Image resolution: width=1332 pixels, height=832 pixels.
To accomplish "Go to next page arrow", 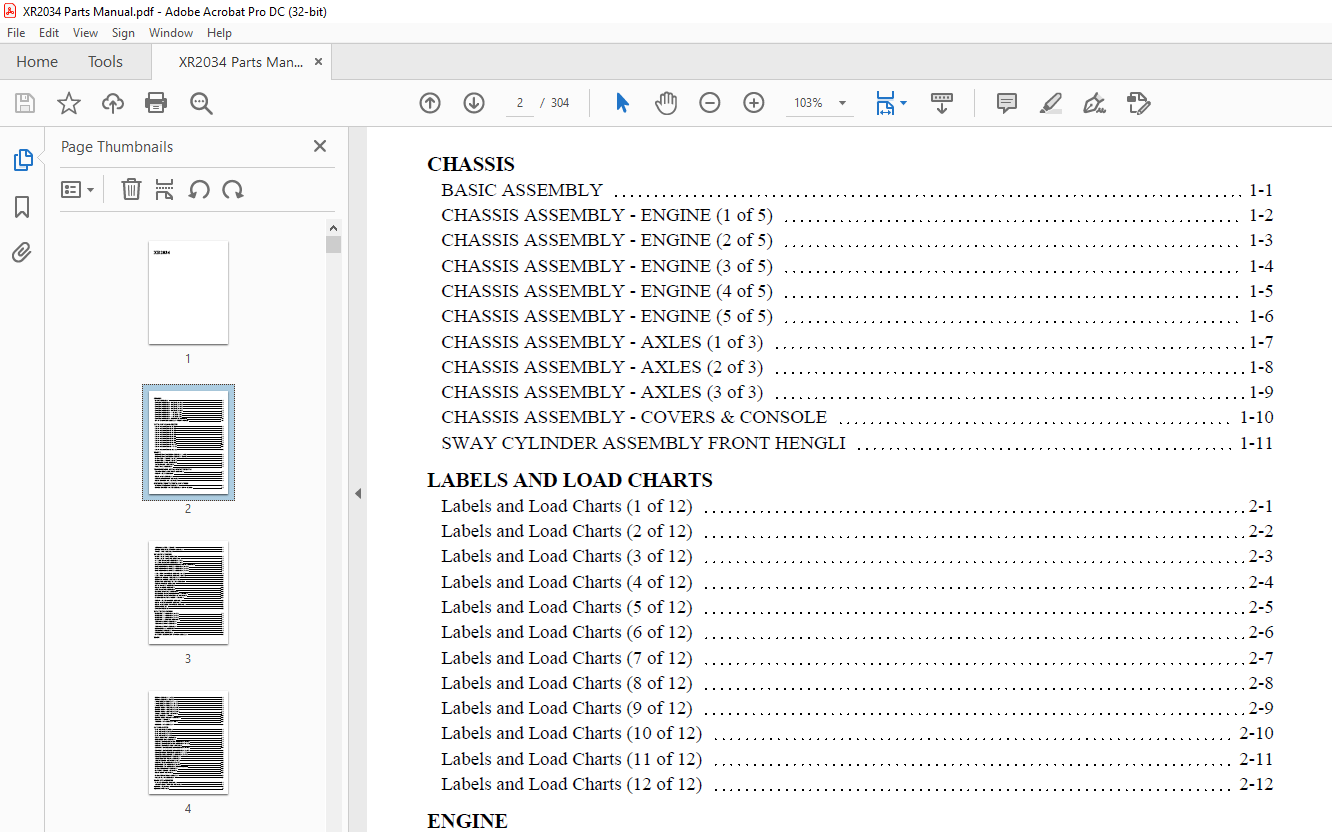I will [474, 103].
